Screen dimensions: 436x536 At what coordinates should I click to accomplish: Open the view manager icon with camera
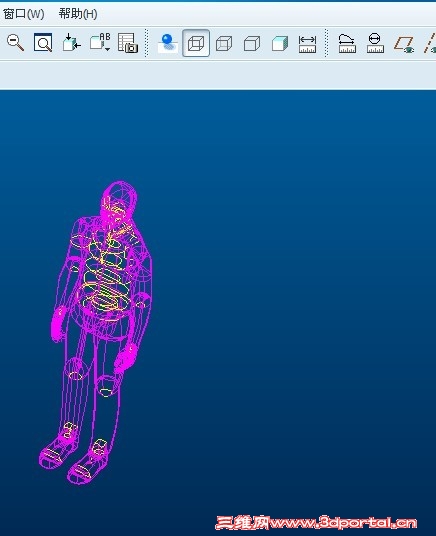(128, 43)
